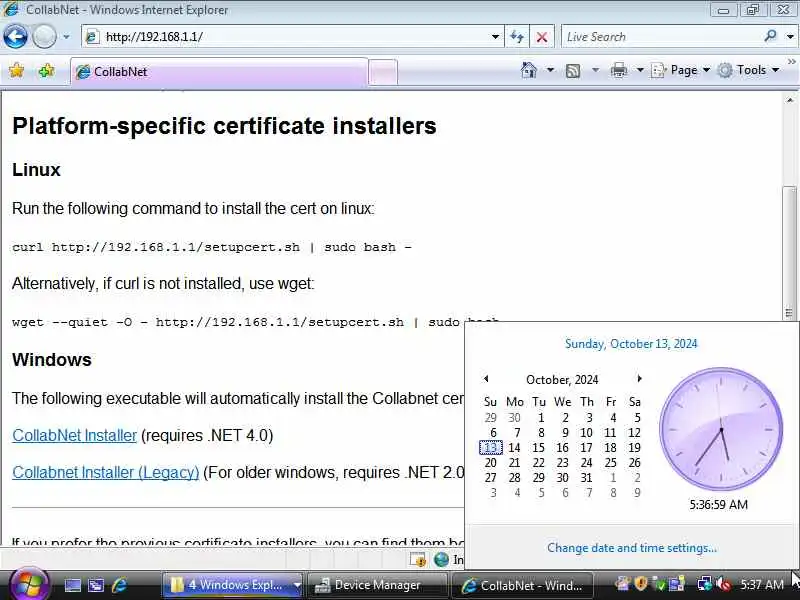Expand the address bar URL history dropdown
Image resolution: width=800 pixels, height=600 pixels.
(495, 37)
